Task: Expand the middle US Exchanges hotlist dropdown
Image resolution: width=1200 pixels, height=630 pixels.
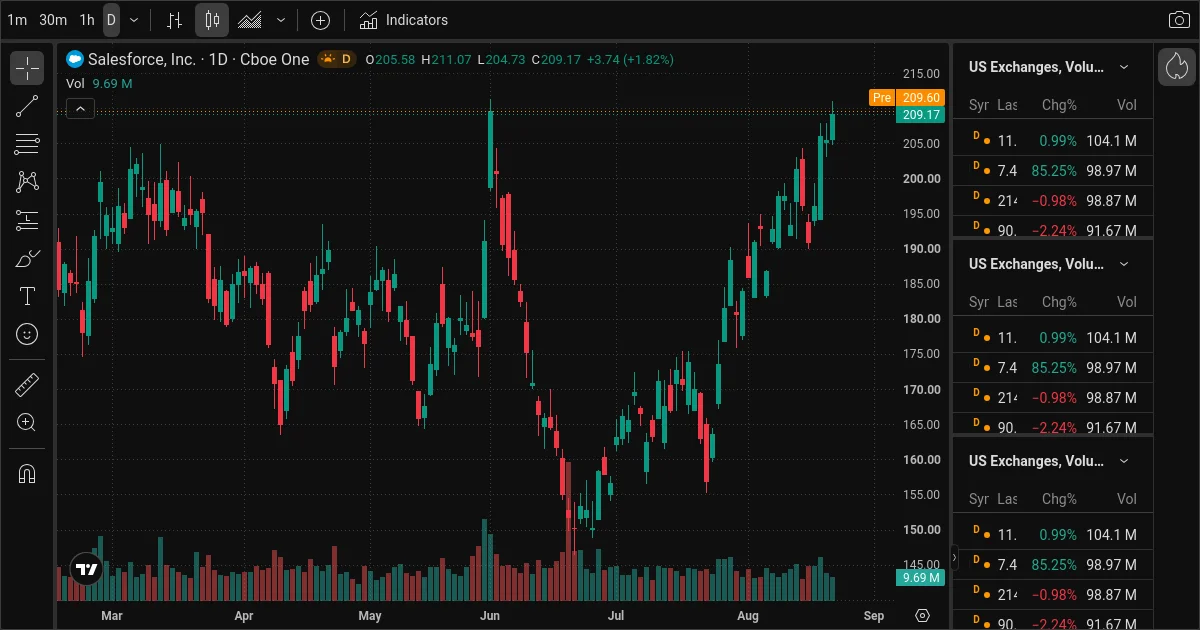Action: click(1124, 264)
